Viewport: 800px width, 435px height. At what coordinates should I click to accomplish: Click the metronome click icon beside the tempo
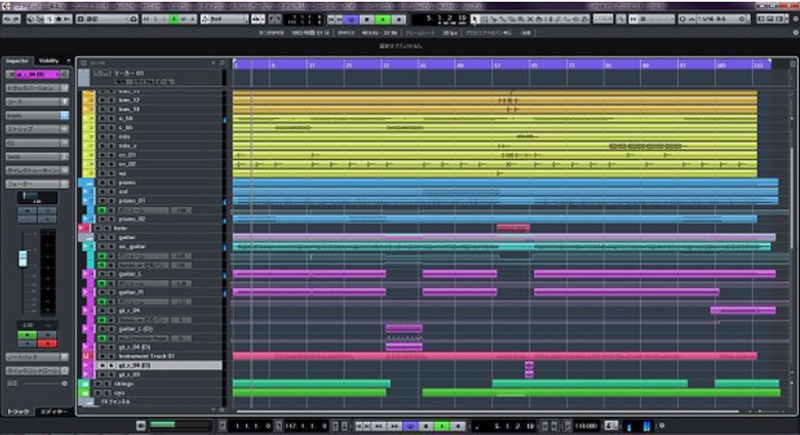(x=610, y=425)
